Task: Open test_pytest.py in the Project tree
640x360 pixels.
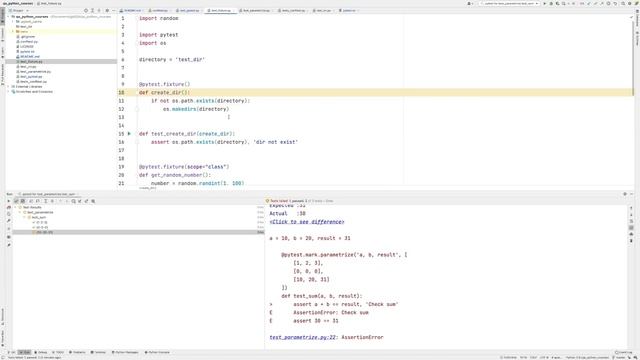Action: click(31, 76)
